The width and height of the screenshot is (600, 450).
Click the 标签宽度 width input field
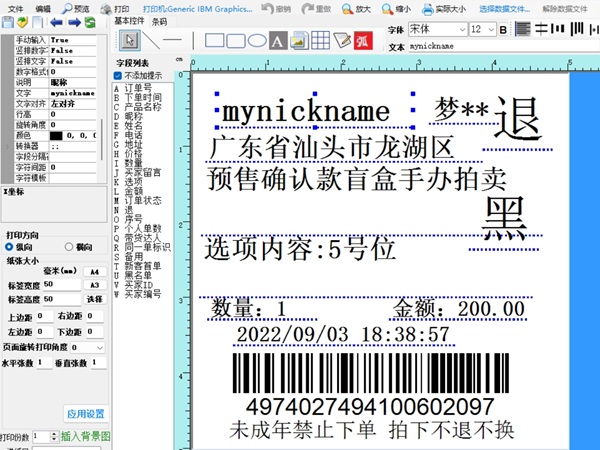[62, 284]
